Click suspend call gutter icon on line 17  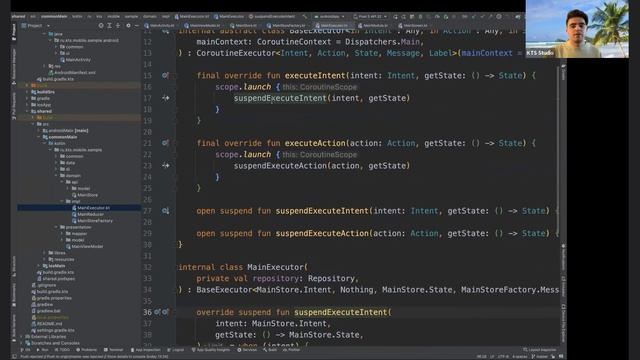tap(165, 98)
